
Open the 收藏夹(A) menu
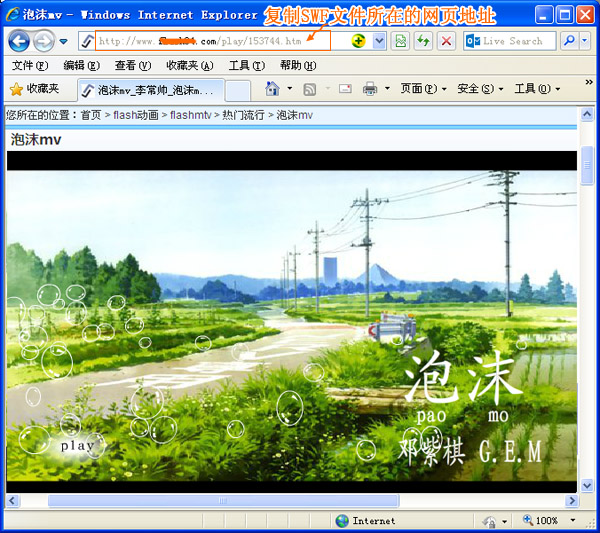point(189,66)
